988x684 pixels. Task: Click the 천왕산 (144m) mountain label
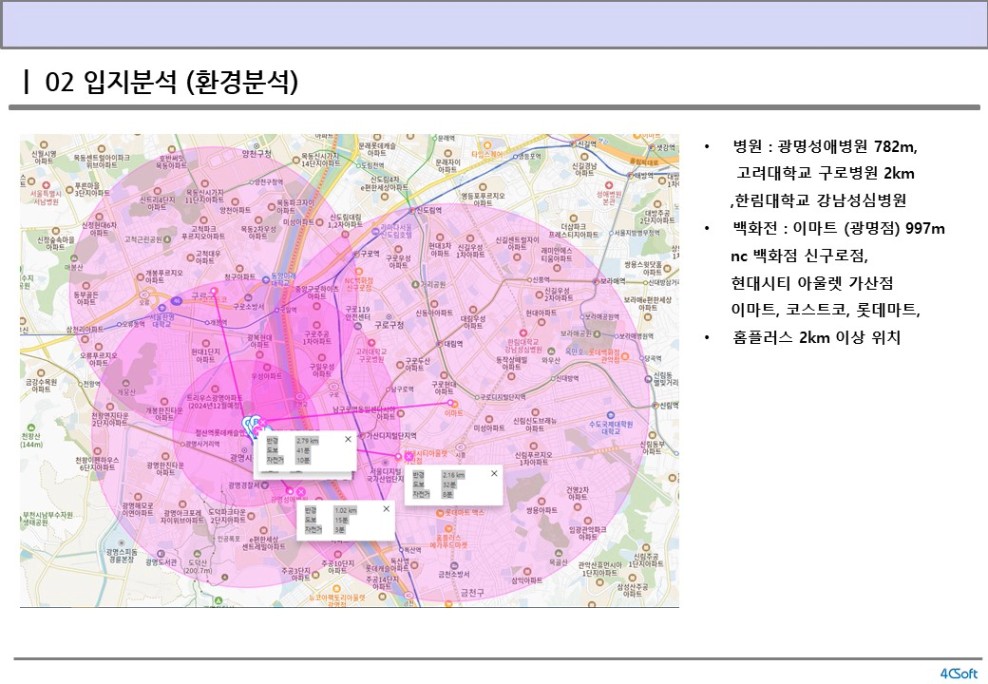[31, 440]
